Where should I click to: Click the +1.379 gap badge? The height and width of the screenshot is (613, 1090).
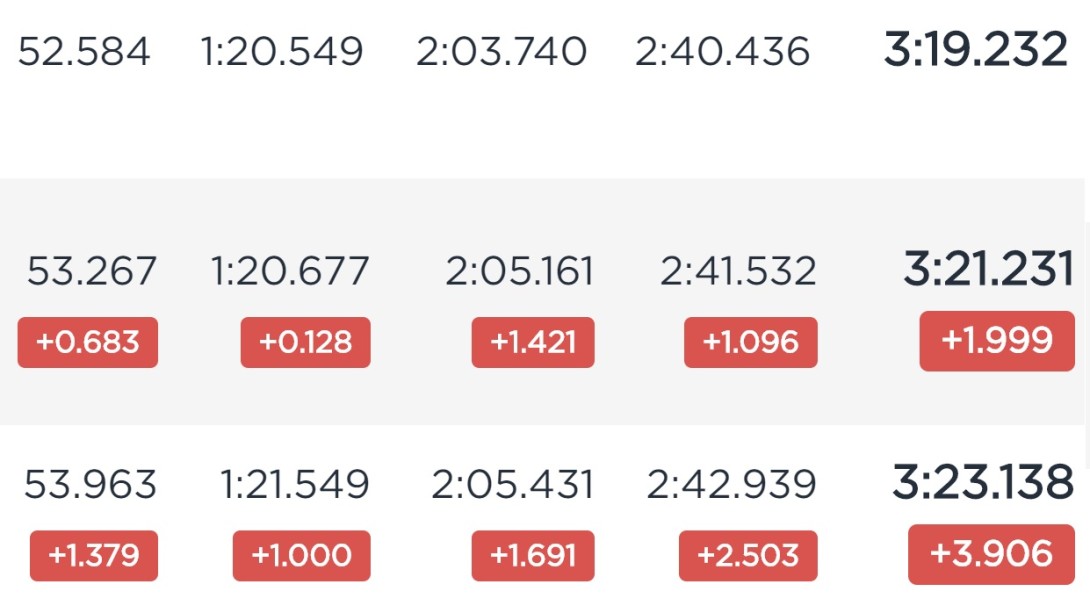coord(94,555)
